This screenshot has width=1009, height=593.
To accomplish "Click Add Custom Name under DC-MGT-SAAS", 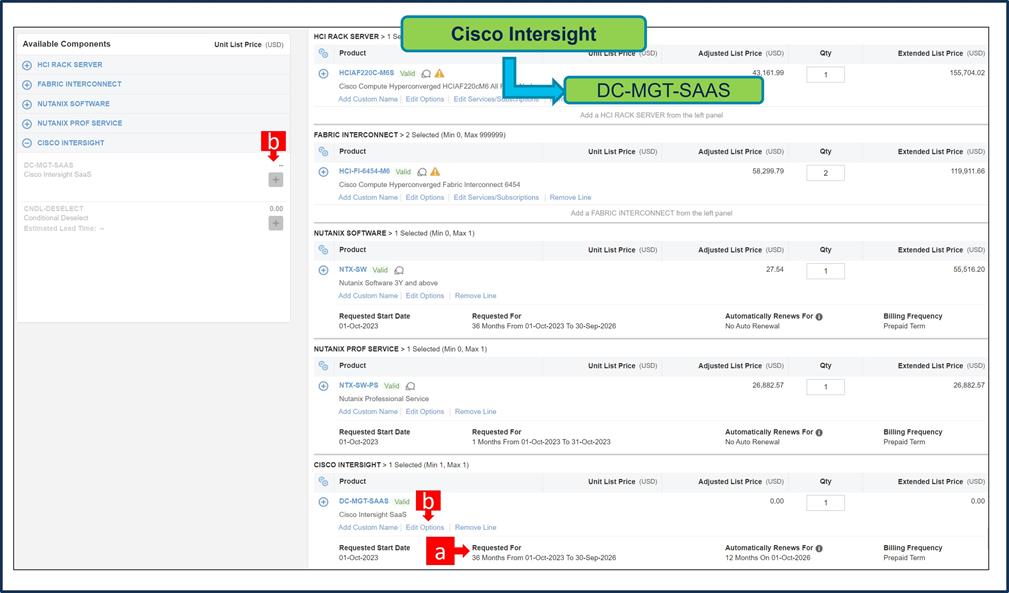I will click(368, 527).
